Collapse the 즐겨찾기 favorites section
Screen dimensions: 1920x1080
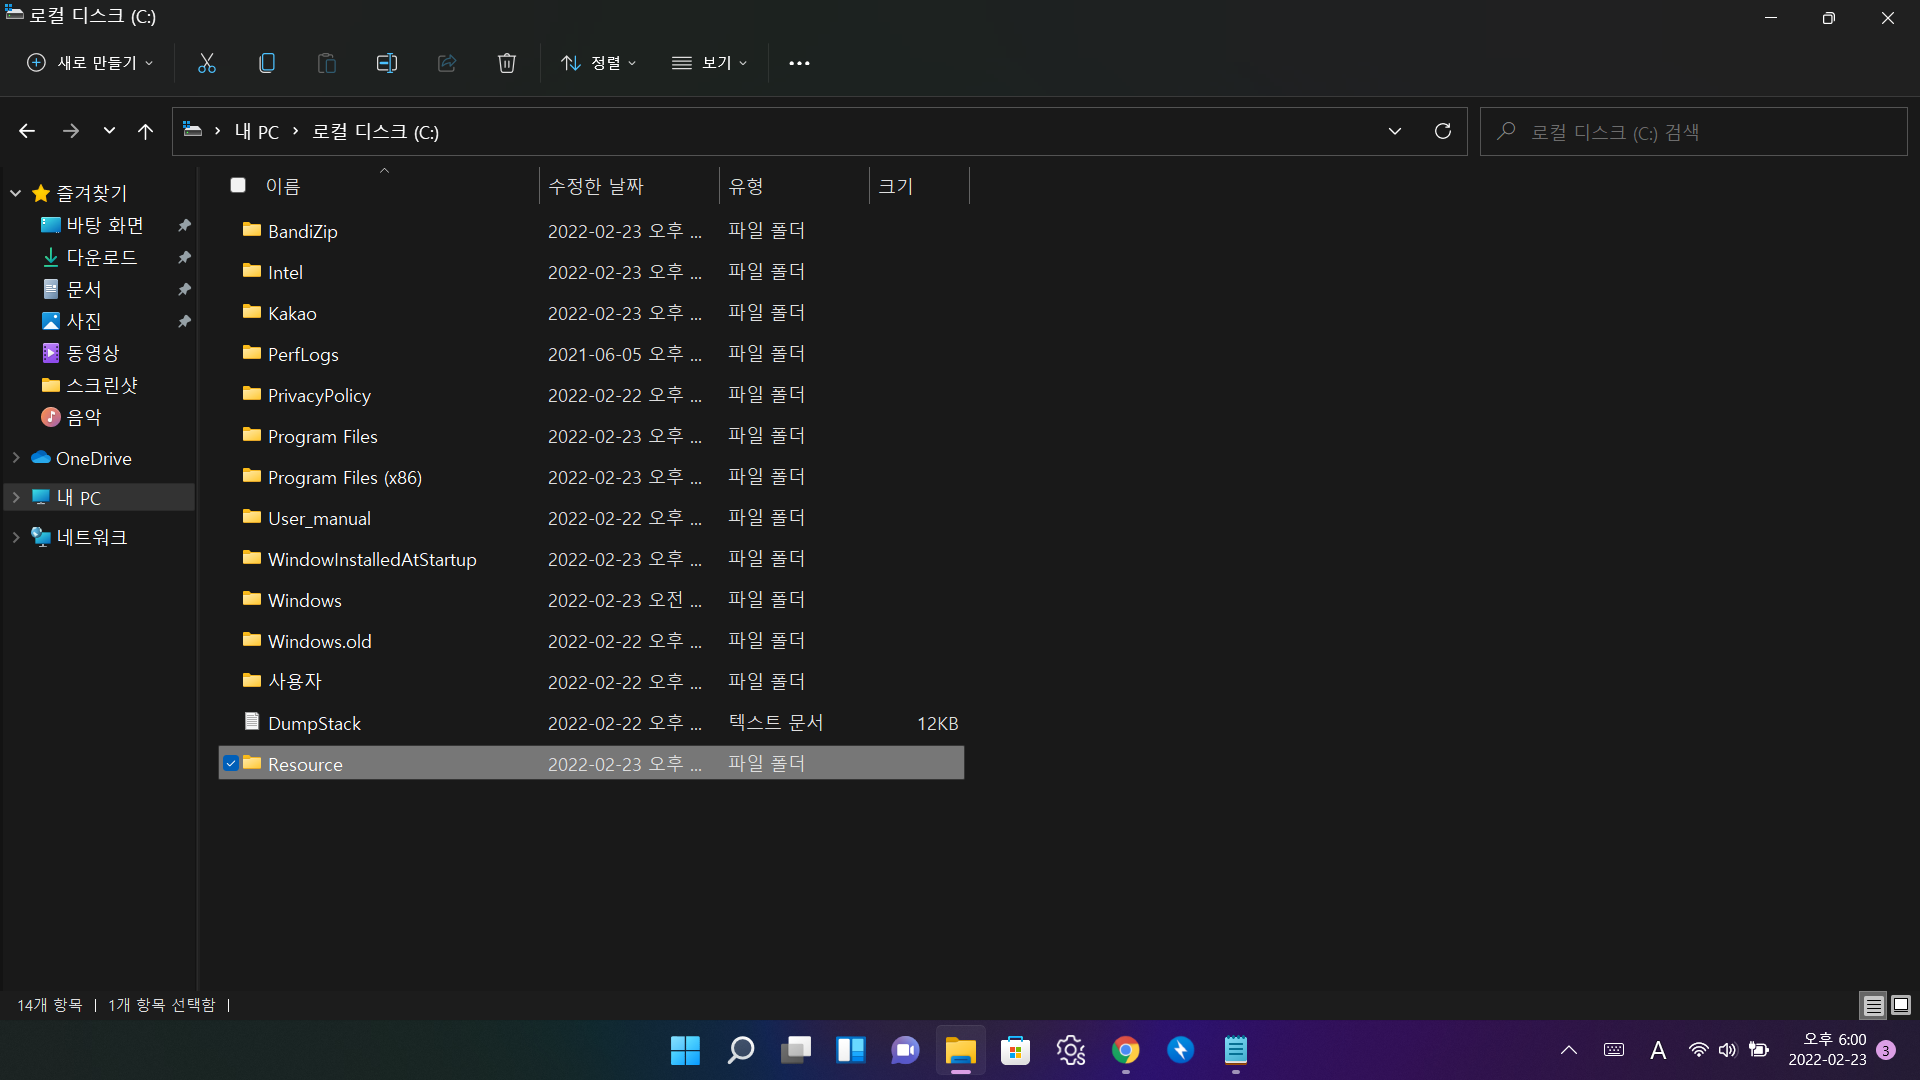[16, 193]
